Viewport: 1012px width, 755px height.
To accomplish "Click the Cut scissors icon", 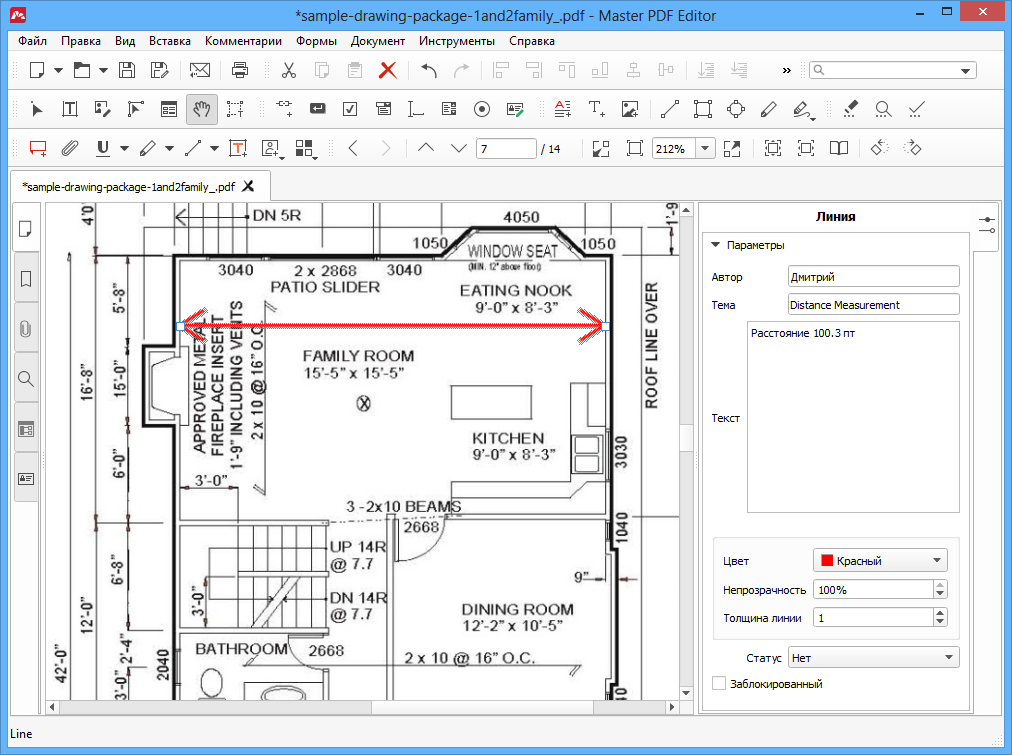I will pos(288,70).
